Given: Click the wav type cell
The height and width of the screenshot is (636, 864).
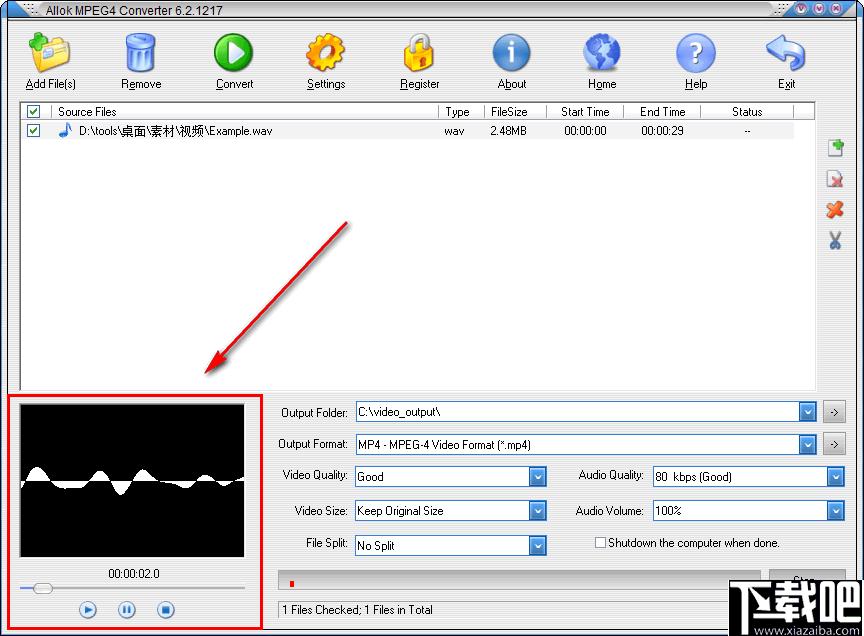Looking at the screenshot, I should click(454, 131).
